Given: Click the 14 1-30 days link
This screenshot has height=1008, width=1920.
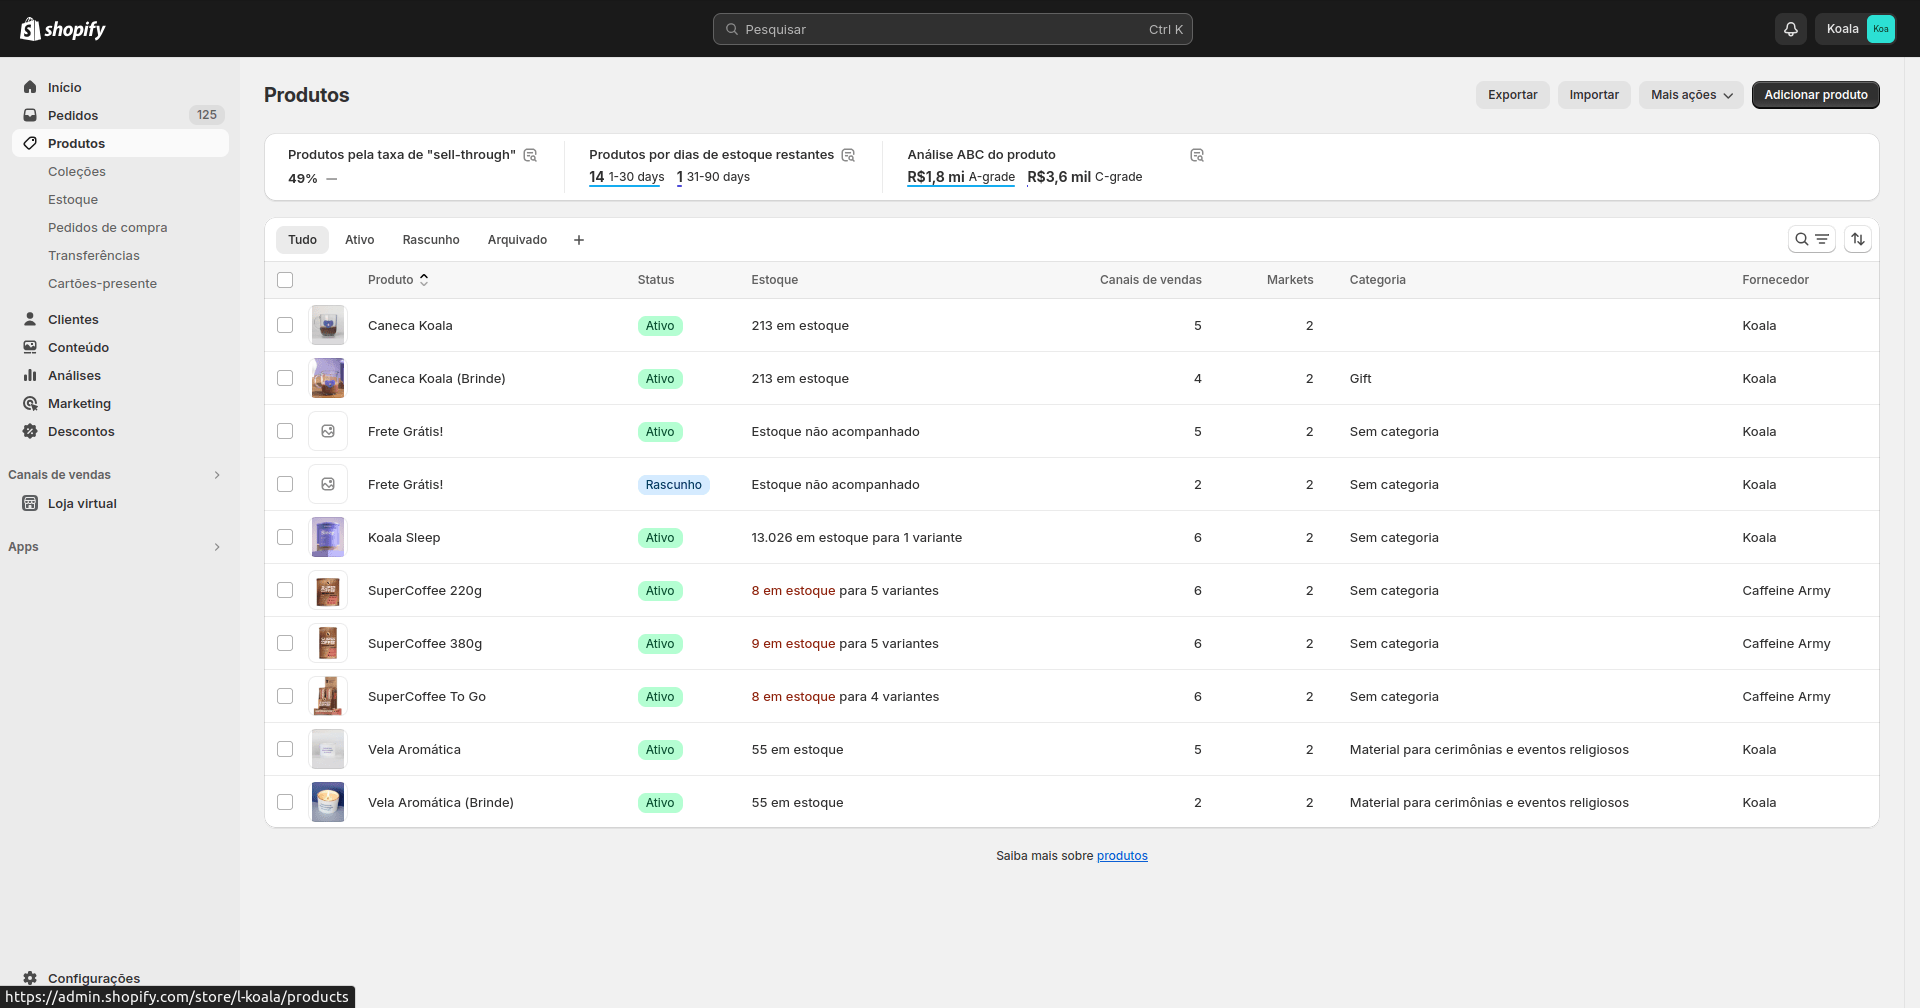Looking at the screenshot, I should pos(627,177).
